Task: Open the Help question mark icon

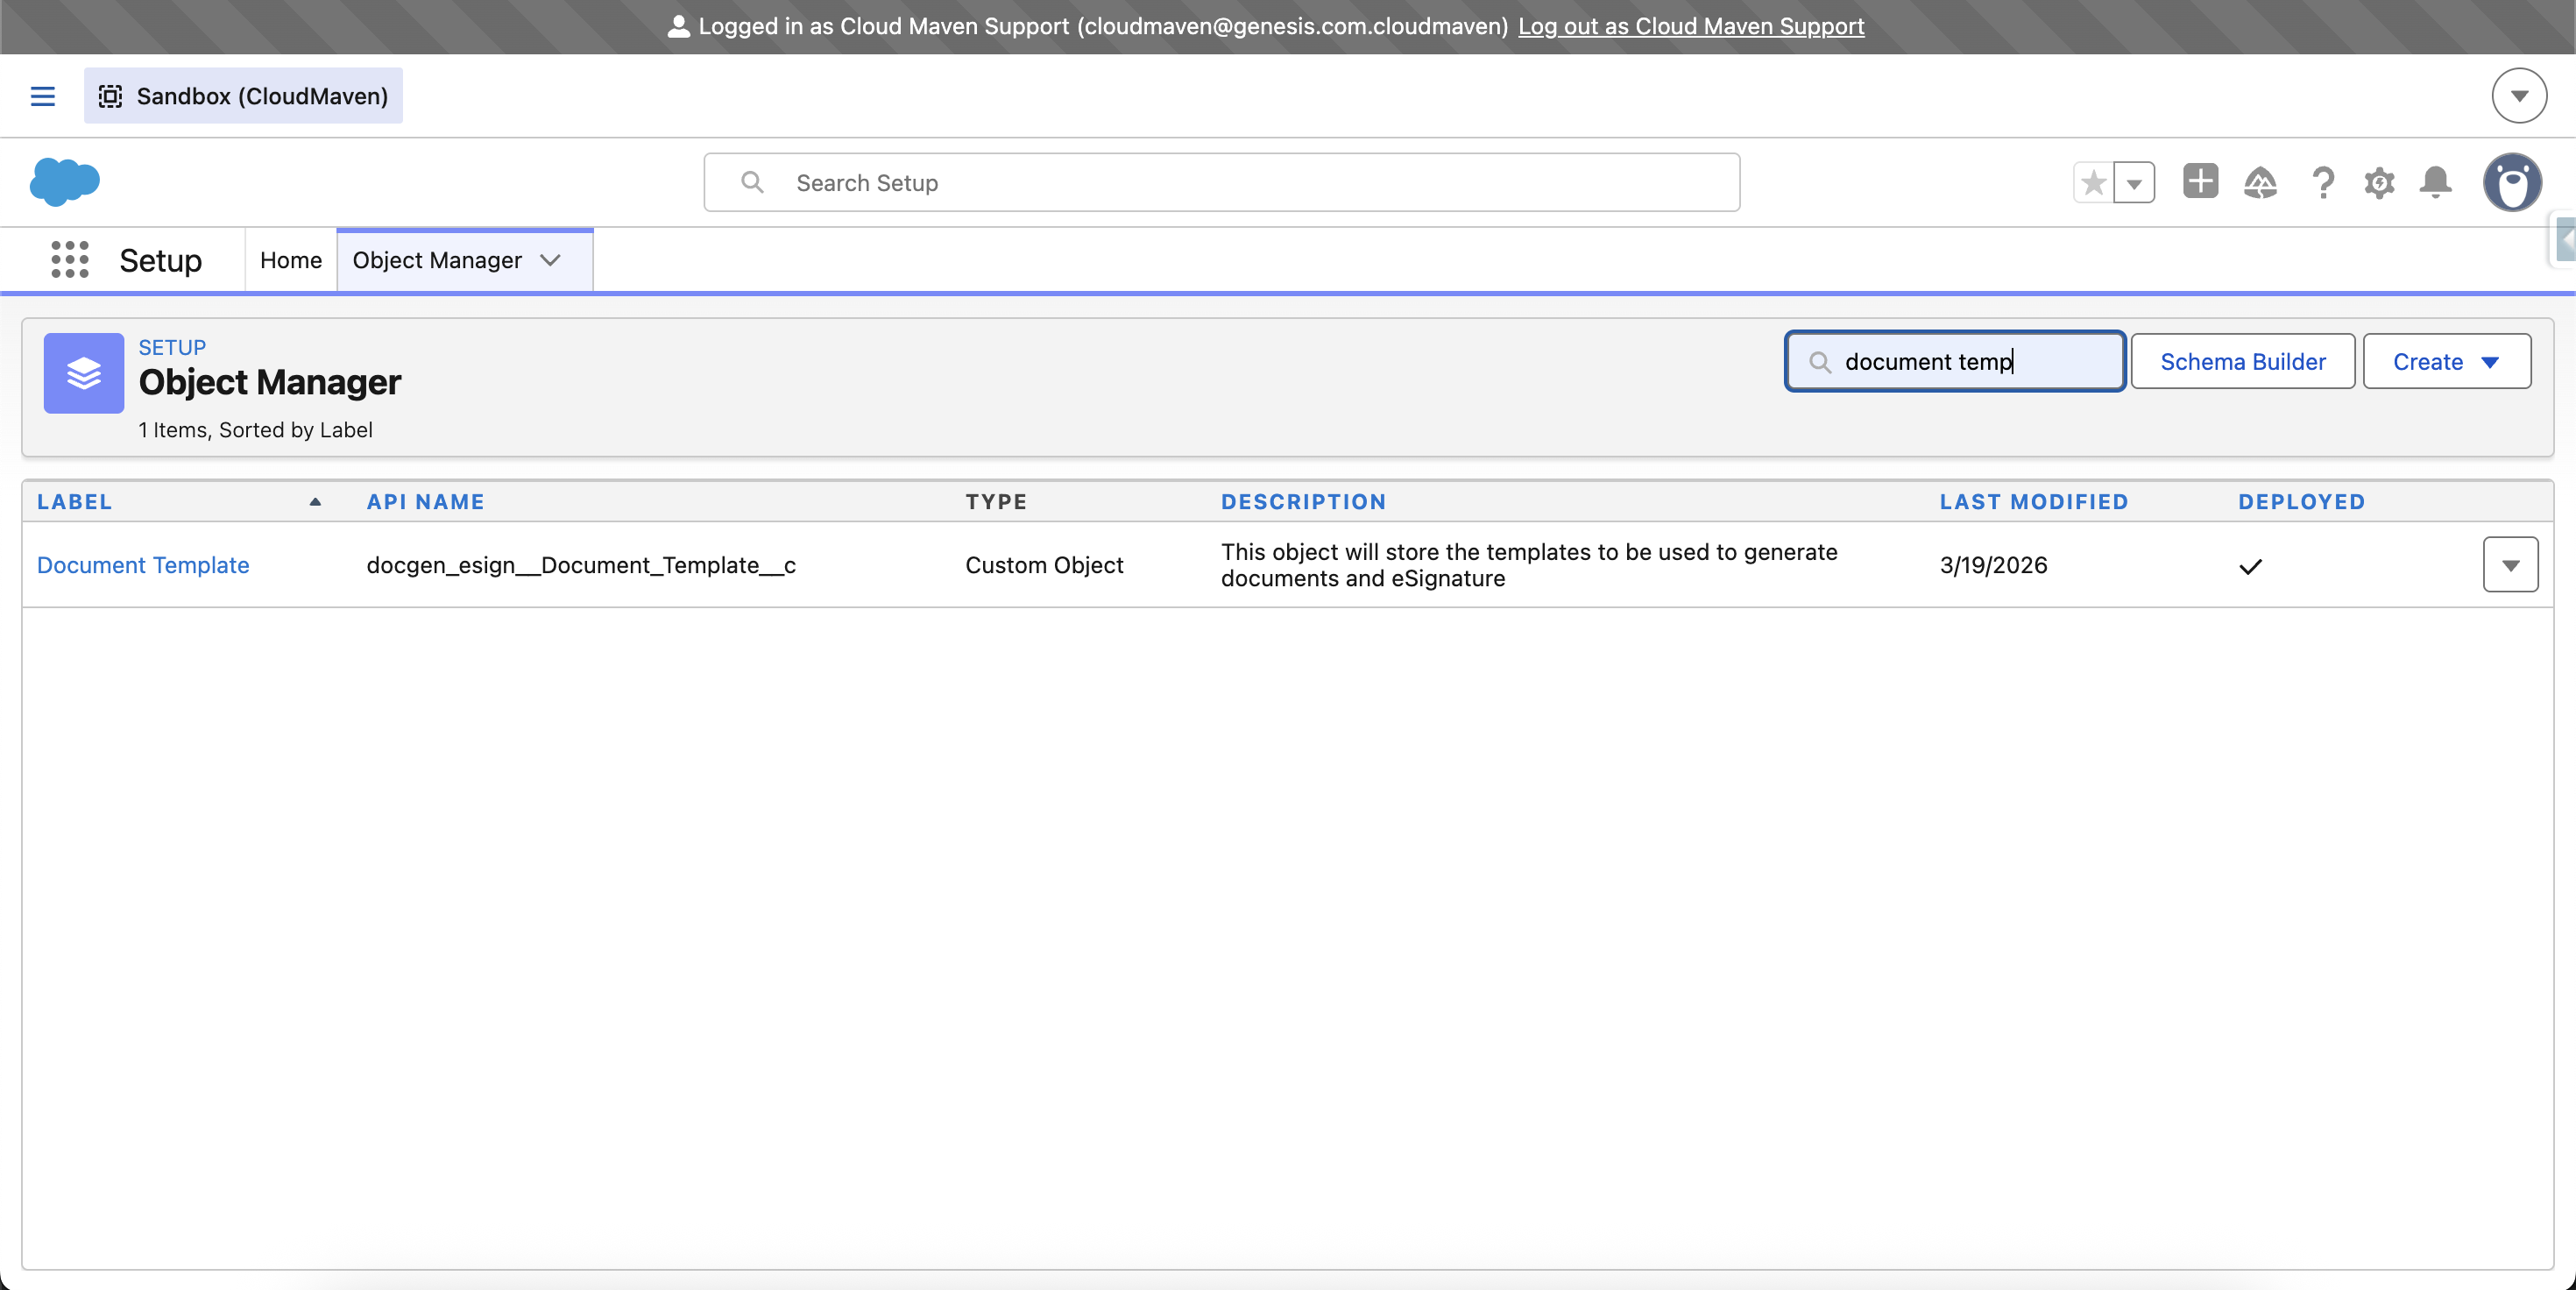Action: [2322, 183]
